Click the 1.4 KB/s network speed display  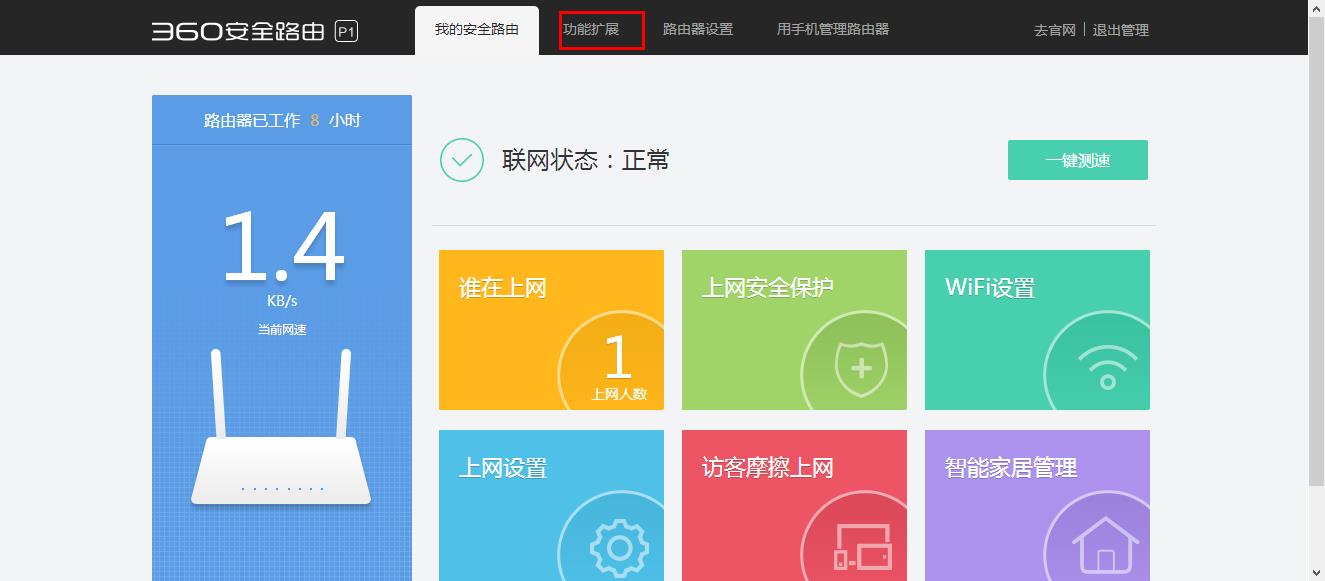coord(281,260)
